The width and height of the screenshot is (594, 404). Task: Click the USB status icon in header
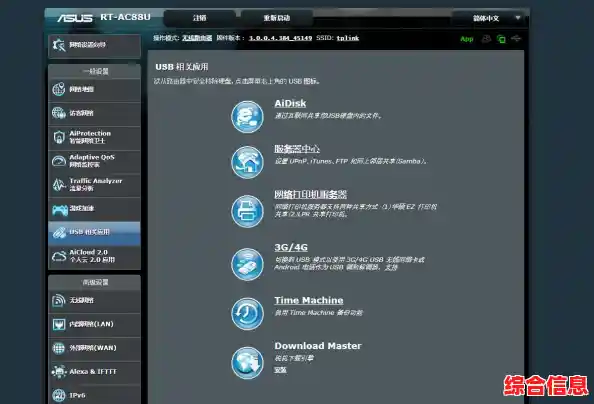click(x=516, y=38)
